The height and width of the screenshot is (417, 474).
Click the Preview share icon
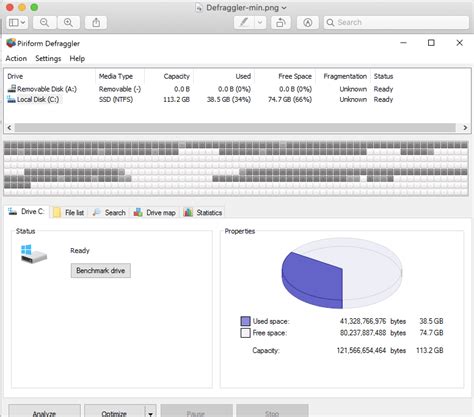96,23
